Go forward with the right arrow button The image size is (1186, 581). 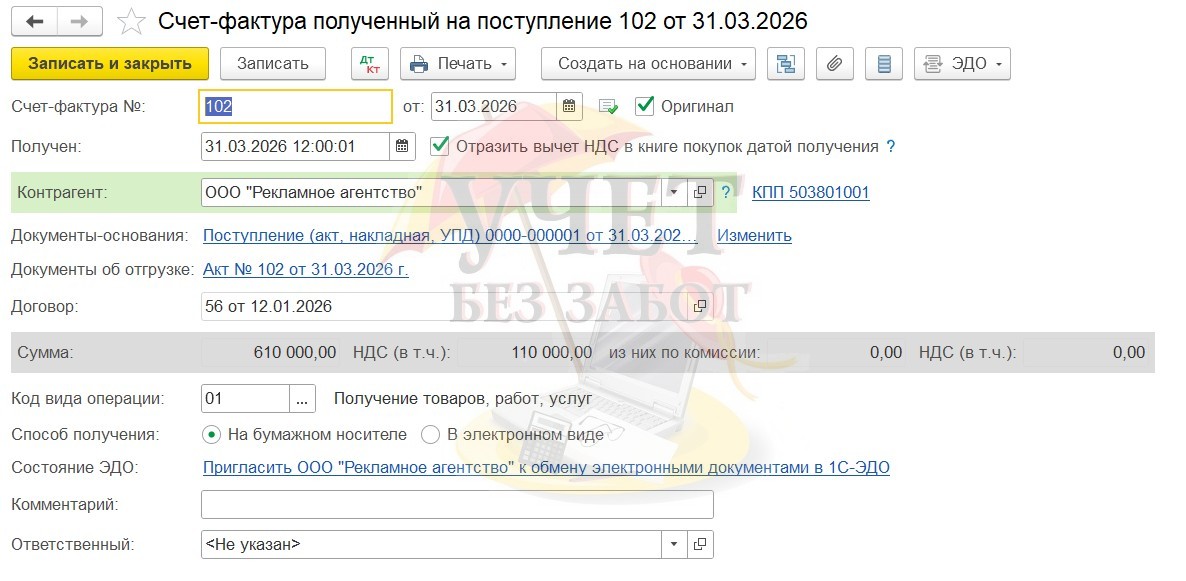(79, 22)
